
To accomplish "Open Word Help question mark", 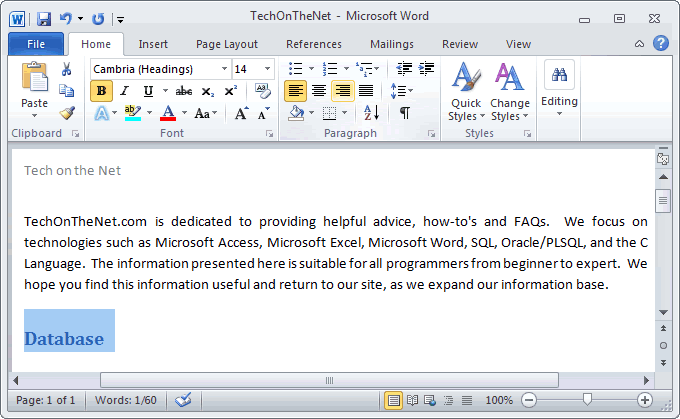I will tap(661, 43).
